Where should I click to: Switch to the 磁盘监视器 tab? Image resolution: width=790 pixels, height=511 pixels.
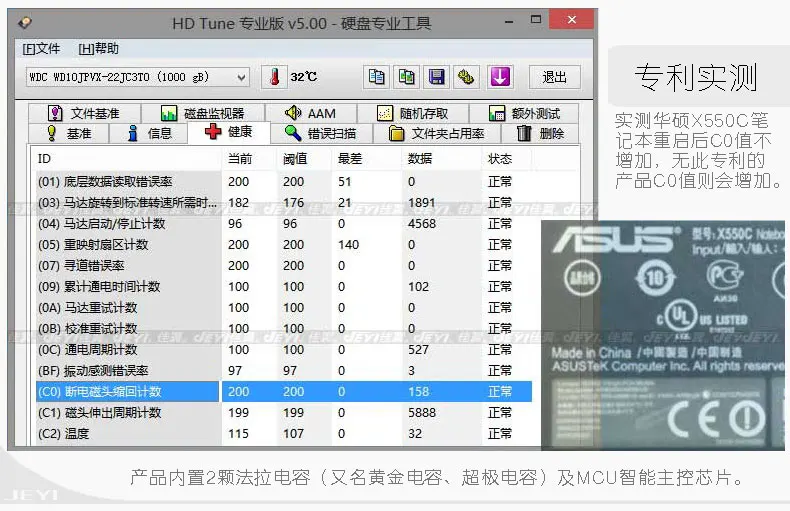point(203,113)
